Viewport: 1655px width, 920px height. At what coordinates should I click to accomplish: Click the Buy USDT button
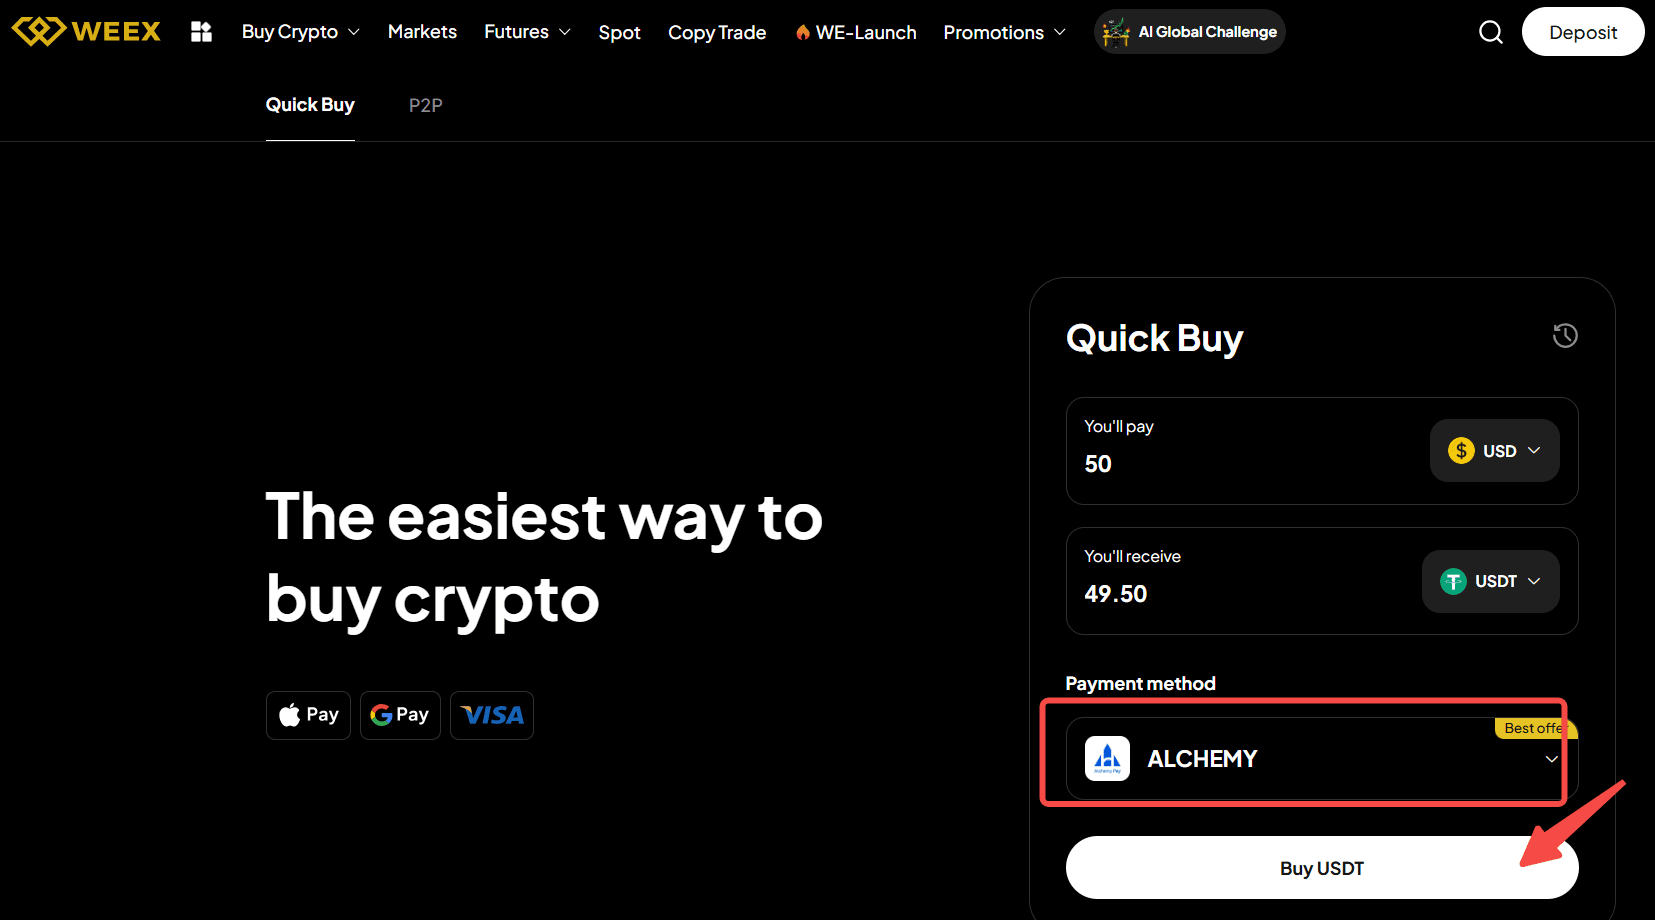click(x=1322, y=868)
